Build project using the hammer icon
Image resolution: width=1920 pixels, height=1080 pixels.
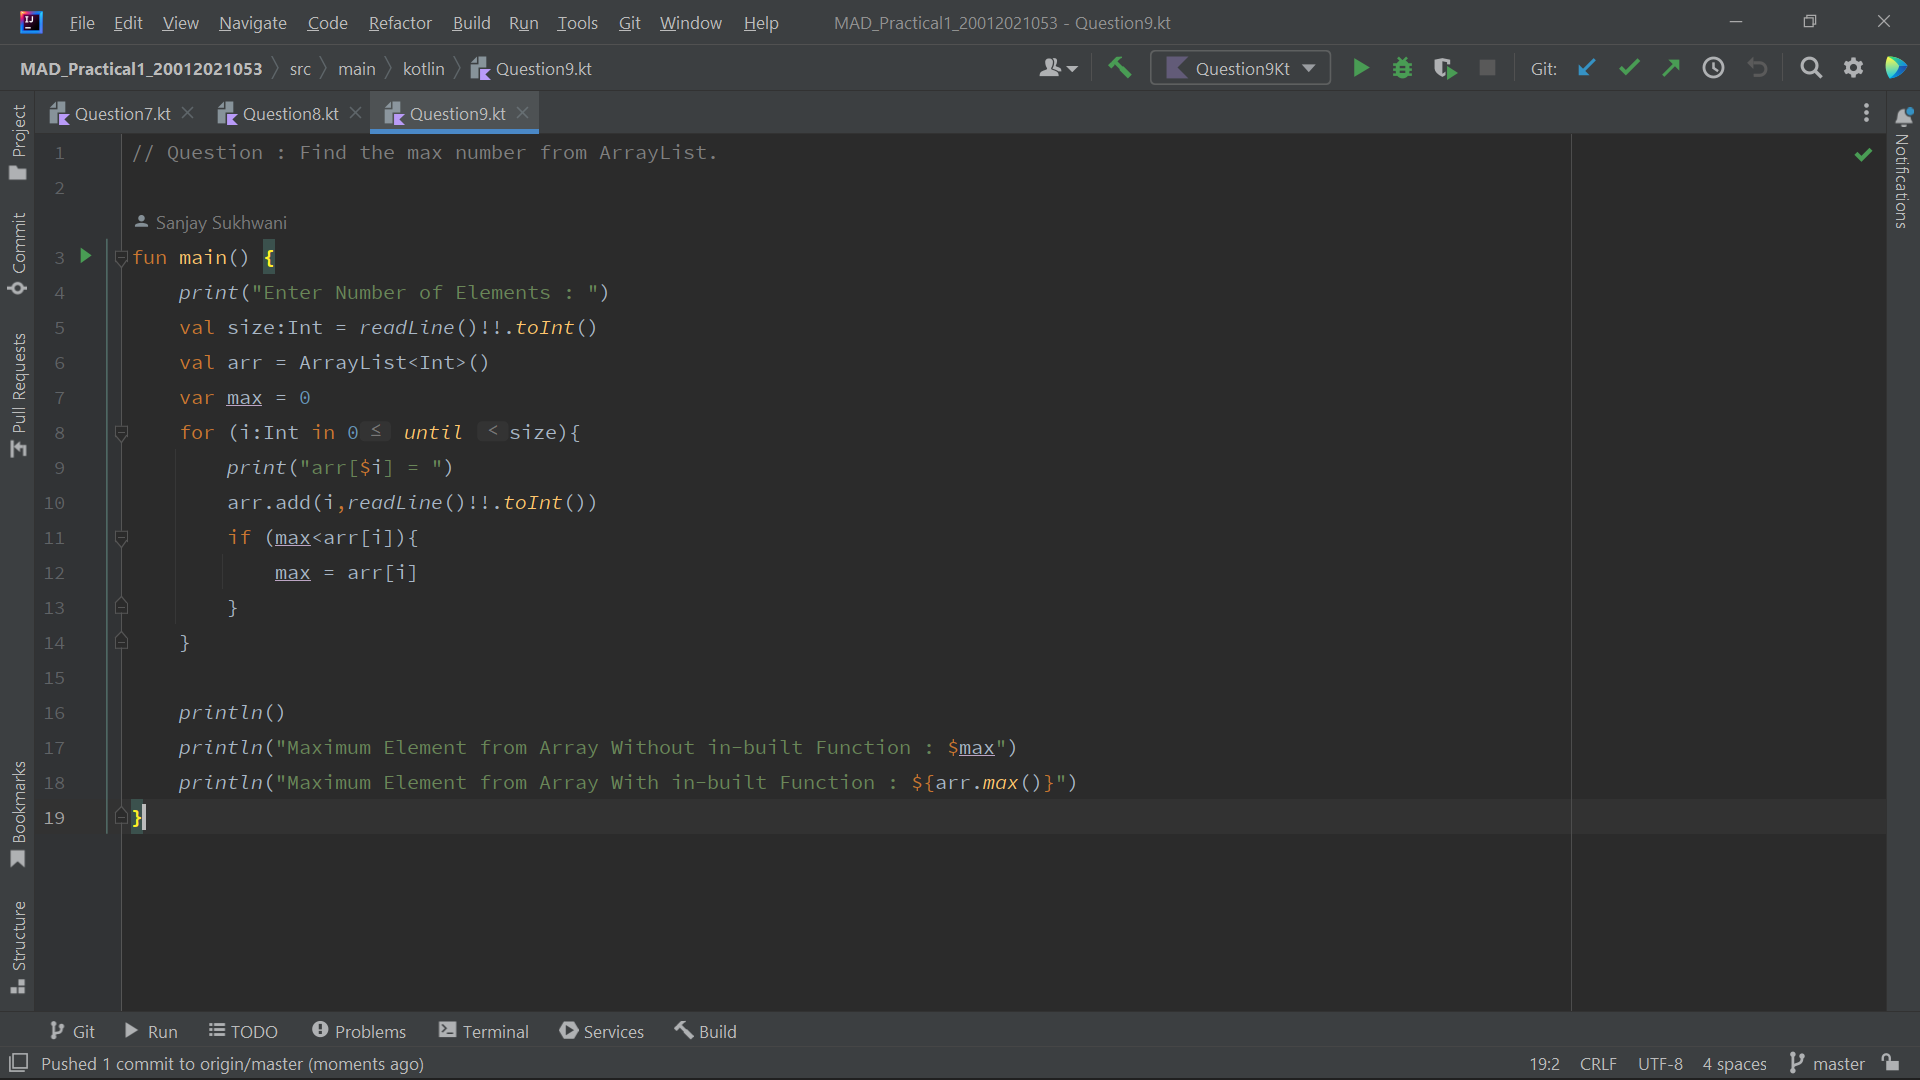(x=1120, y=68)
